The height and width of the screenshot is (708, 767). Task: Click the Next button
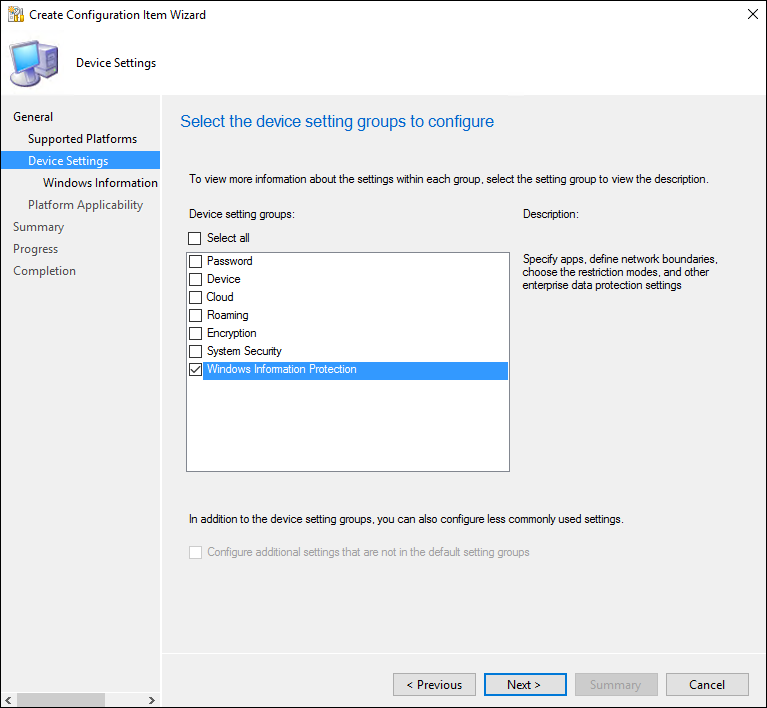click(x=525, y=685)
